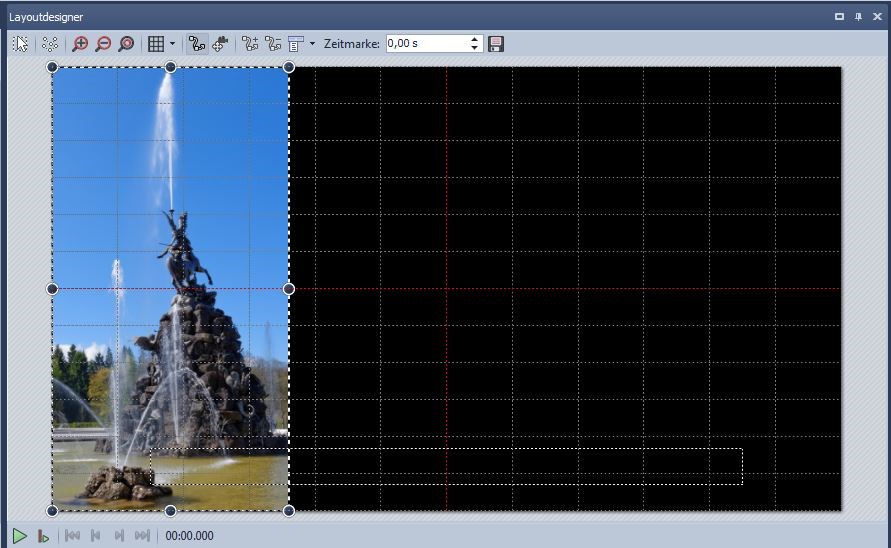The height and width of the screenshot is (548, 891).
Task: Remove a motion path keyframe
Action: point(273,44)
